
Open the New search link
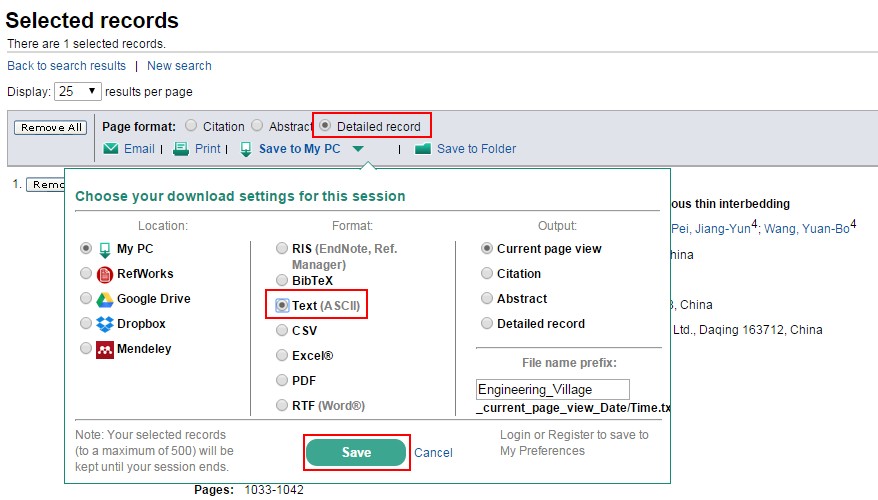[x=179, y=66]
